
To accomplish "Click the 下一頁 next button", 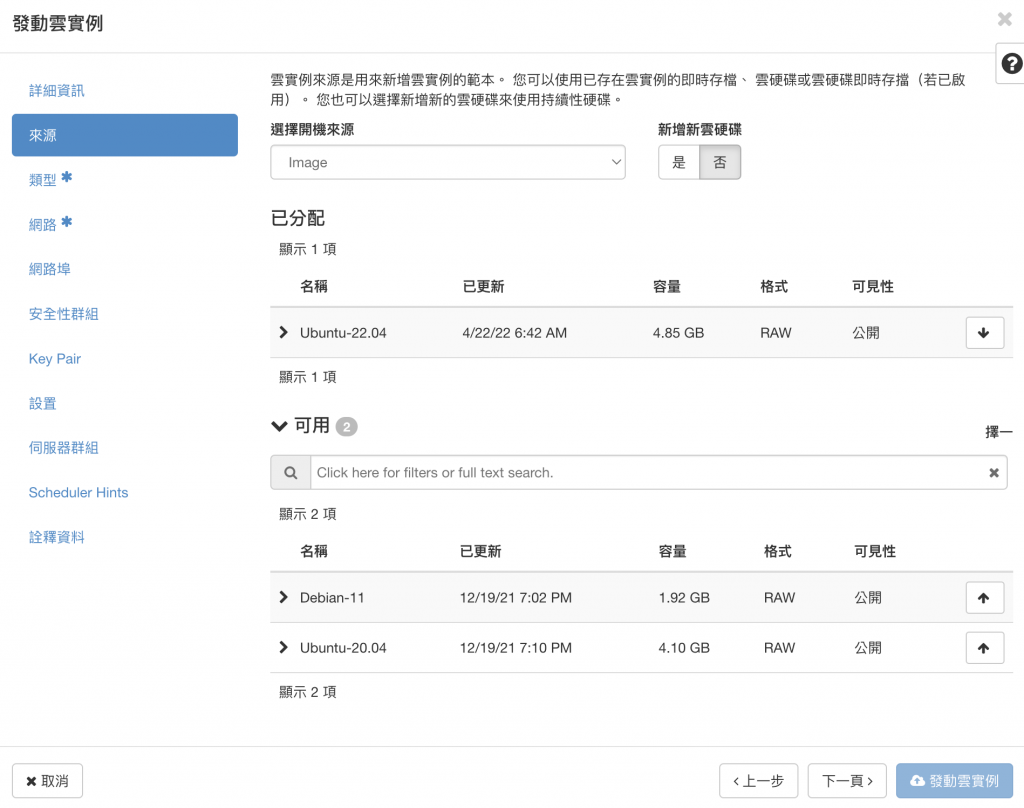I will coord(846,781).
